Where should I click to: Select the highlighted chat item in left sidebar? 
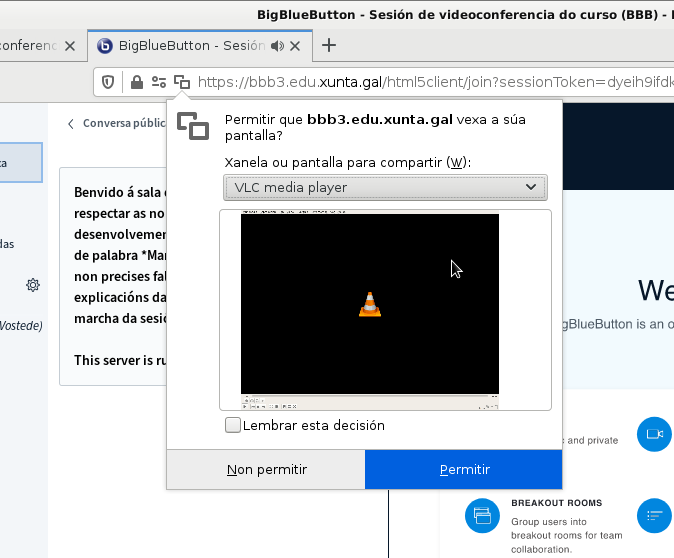pos(20,162)
